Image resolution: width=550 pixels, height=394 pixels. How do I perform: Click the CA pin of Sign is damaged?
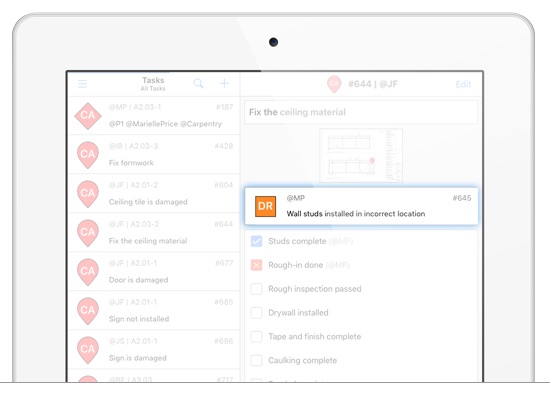tap(88, 350)
